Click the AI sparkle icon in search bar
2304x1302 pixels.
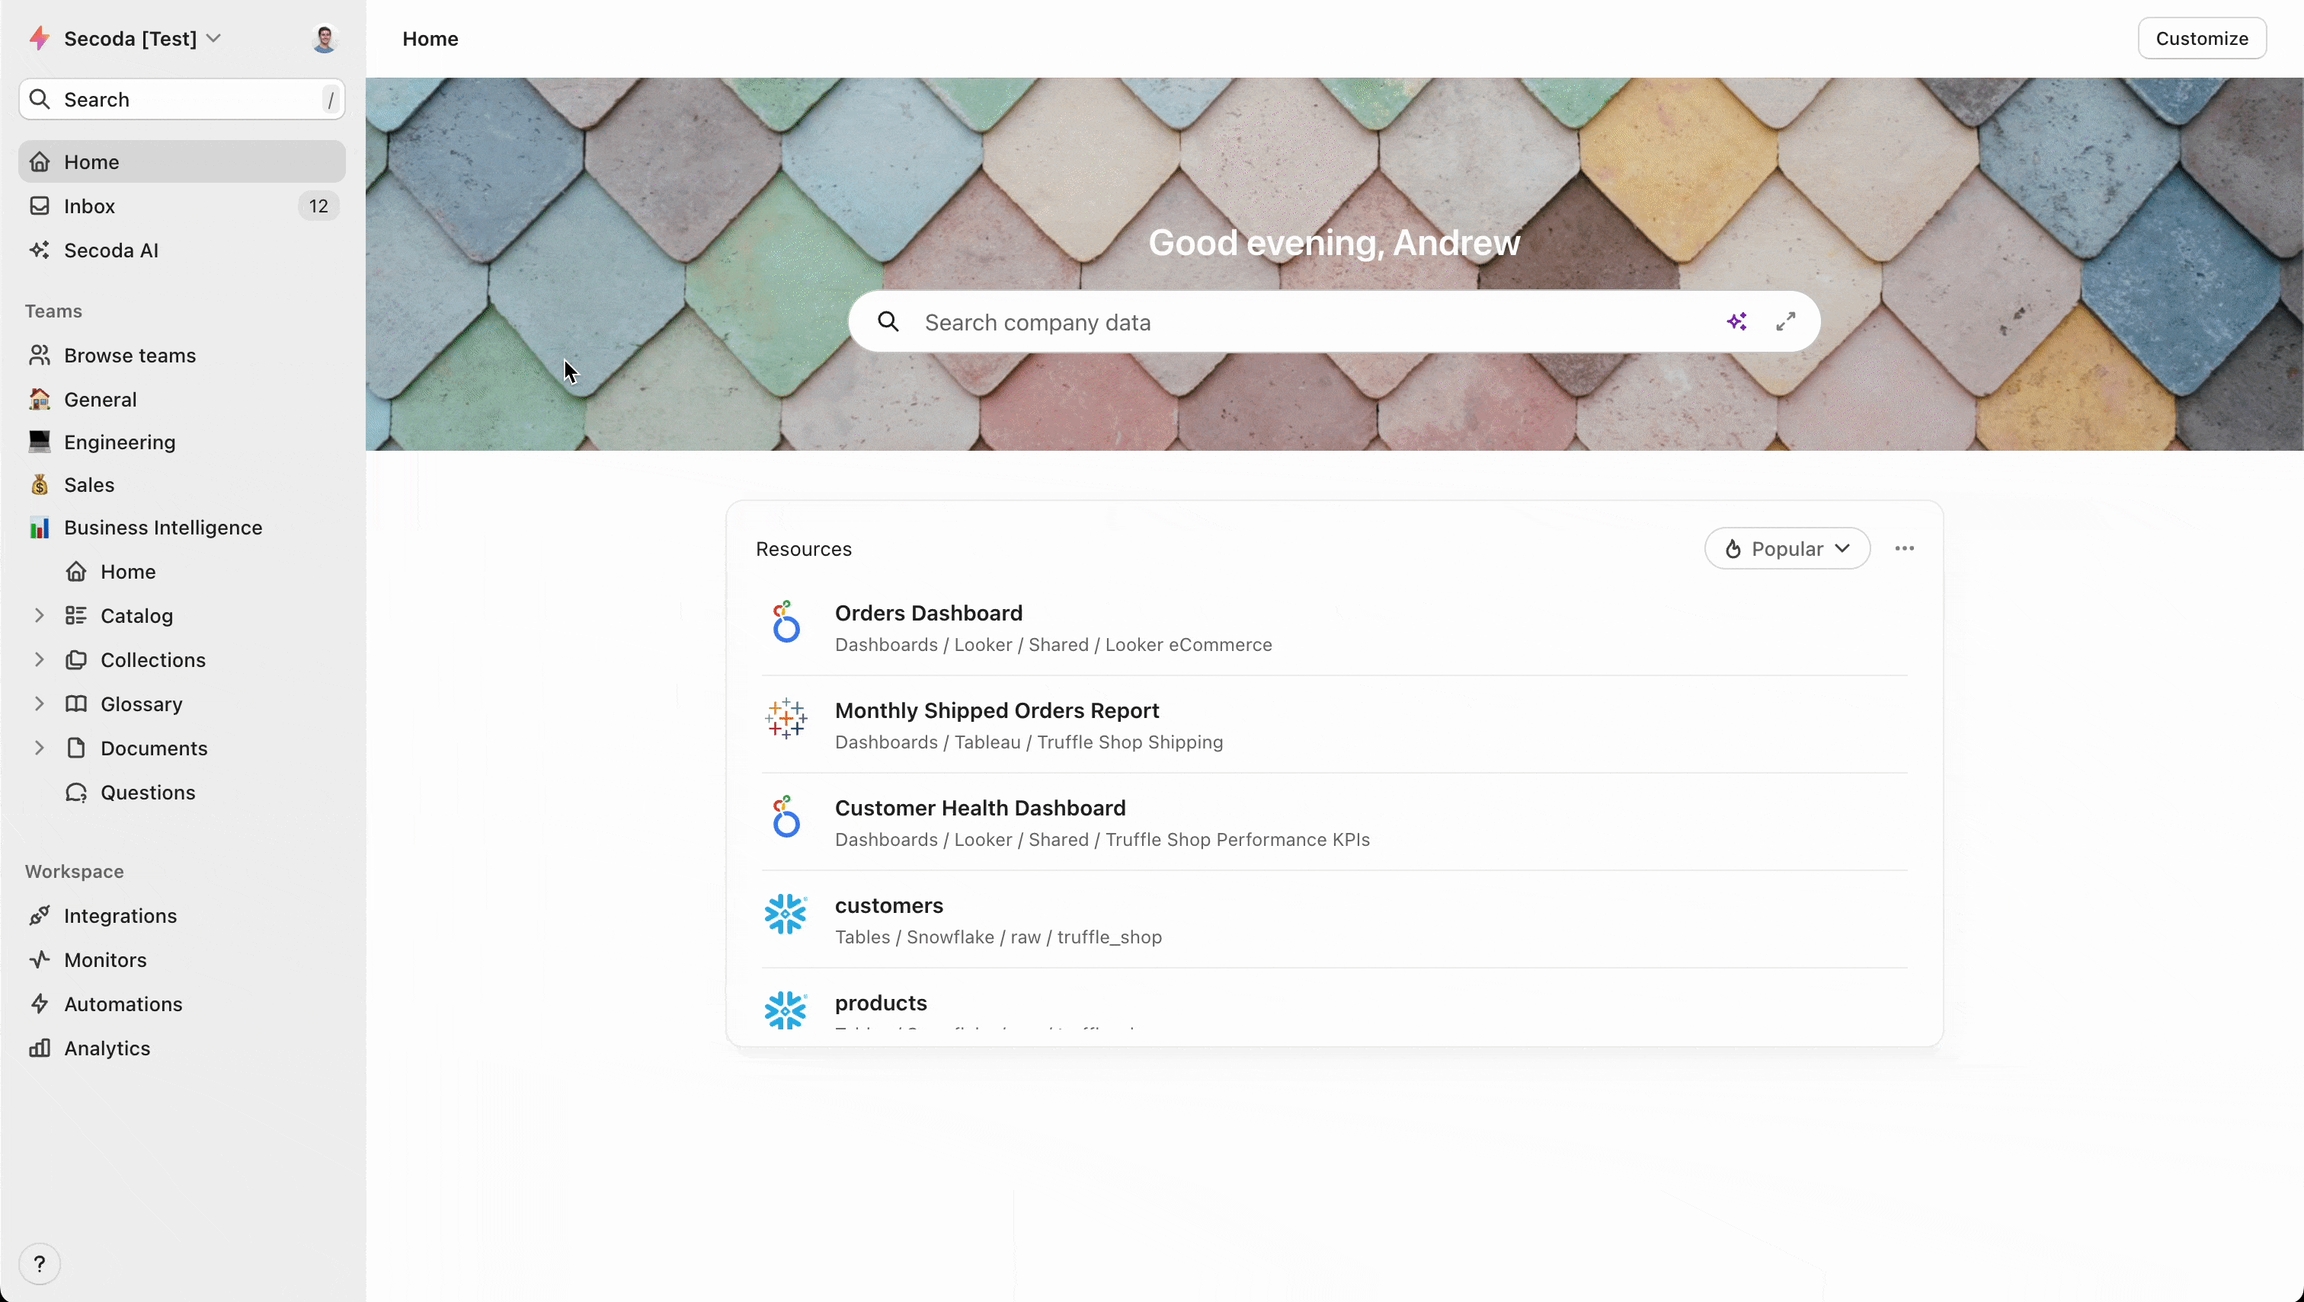point(1736,322)
